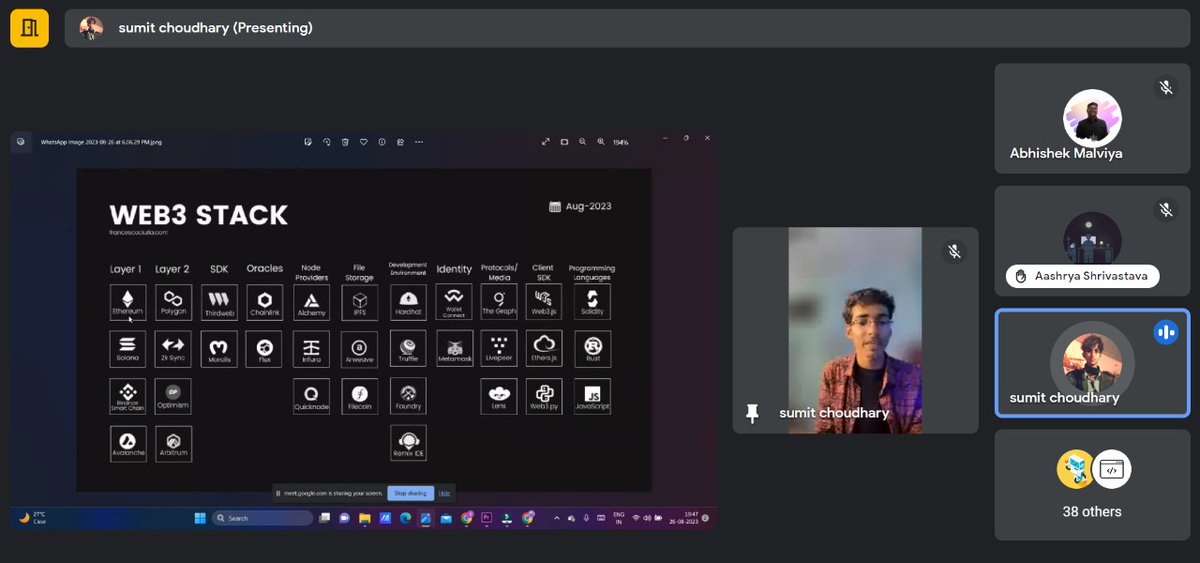Click the Fit to window icon in Photos
This screenshot has height=563, width=1200.
click(564, 142)
